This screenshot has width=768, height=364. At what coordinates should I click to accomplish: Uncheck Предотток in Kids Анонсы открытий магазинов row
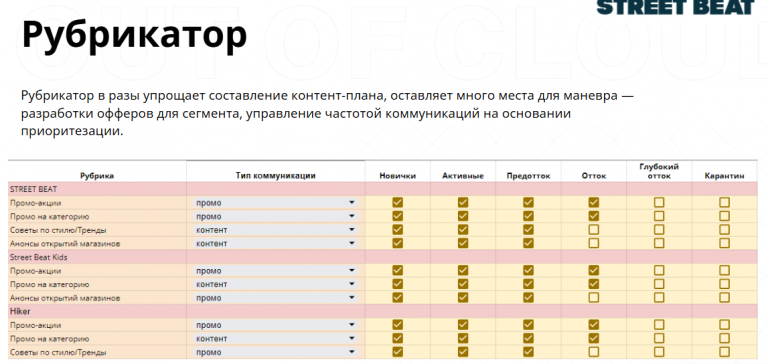click(x=528, y=297)
